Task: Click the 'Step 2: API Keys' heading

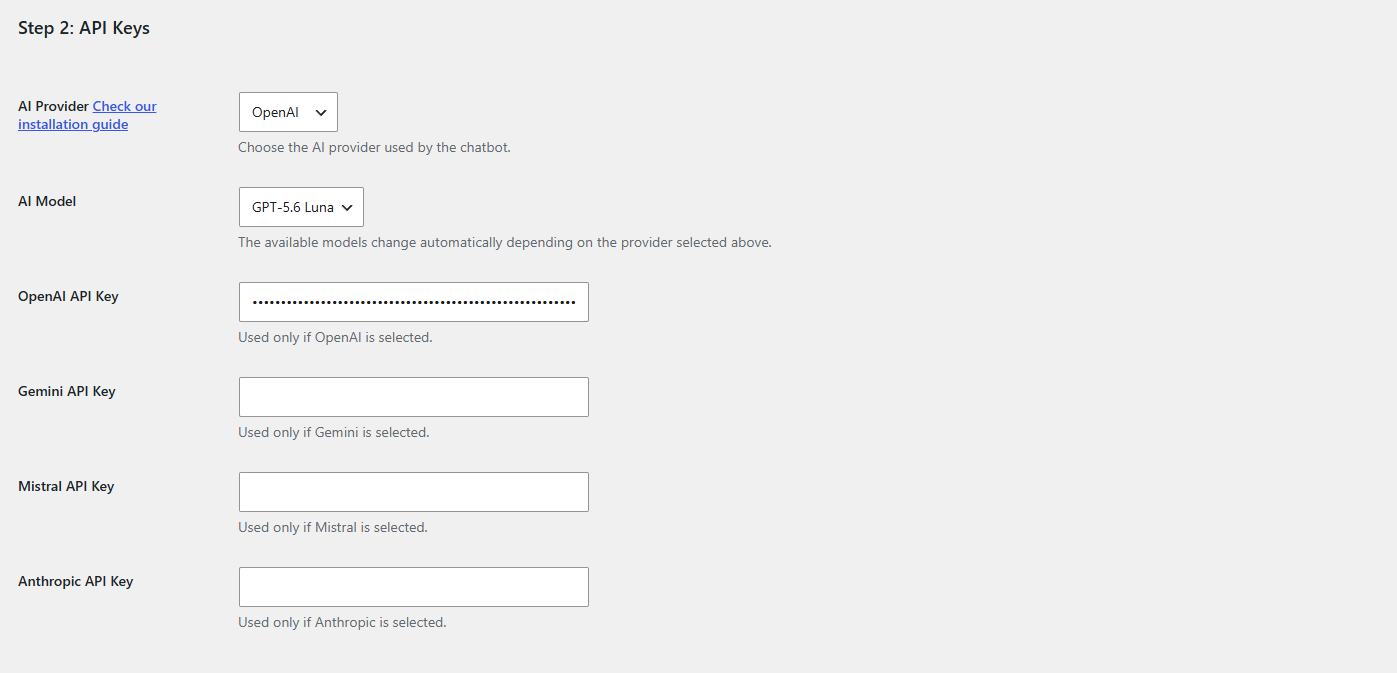Action: [x=84, y=28]
